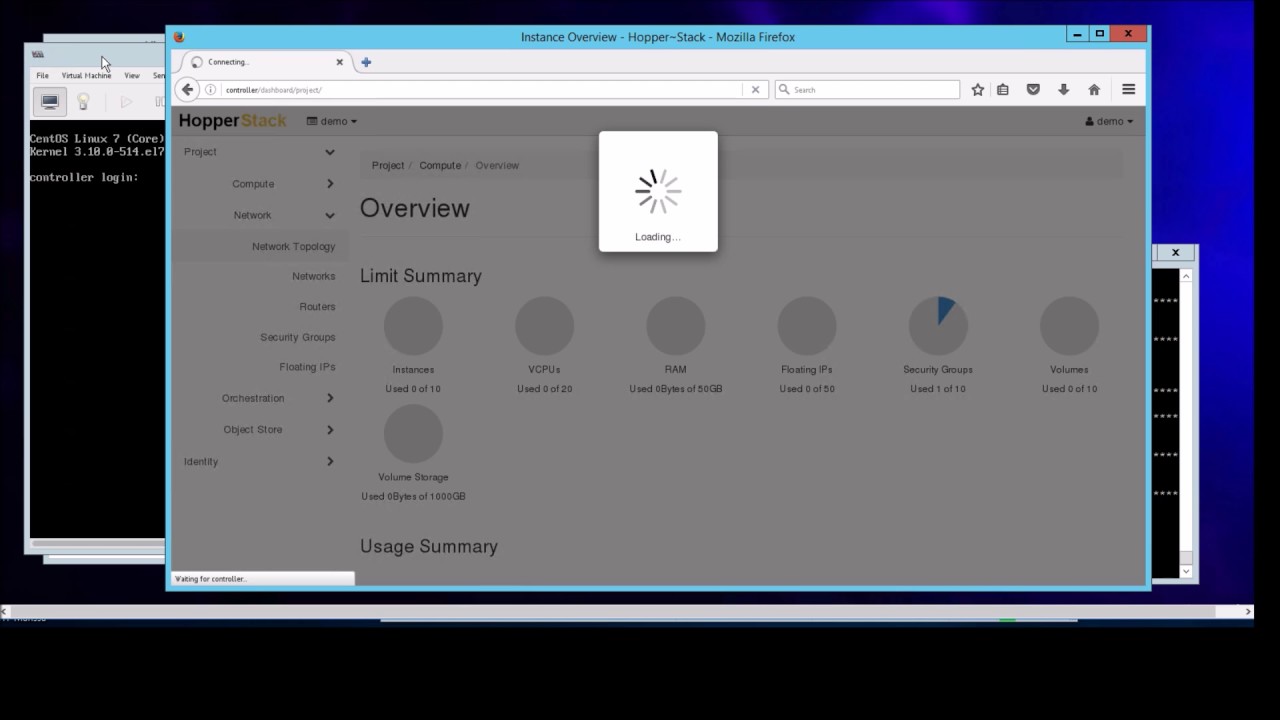Expand the Object Store section chevron

[330, 430]
